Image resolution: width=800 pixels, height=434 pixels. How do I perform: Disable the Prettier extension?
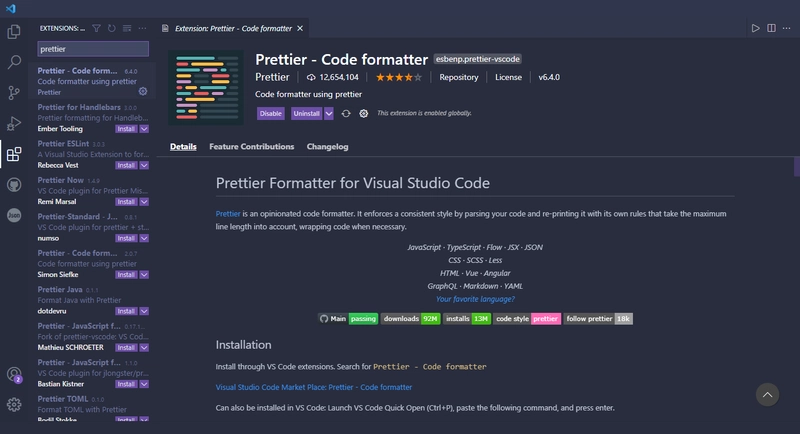coord(270,114)
